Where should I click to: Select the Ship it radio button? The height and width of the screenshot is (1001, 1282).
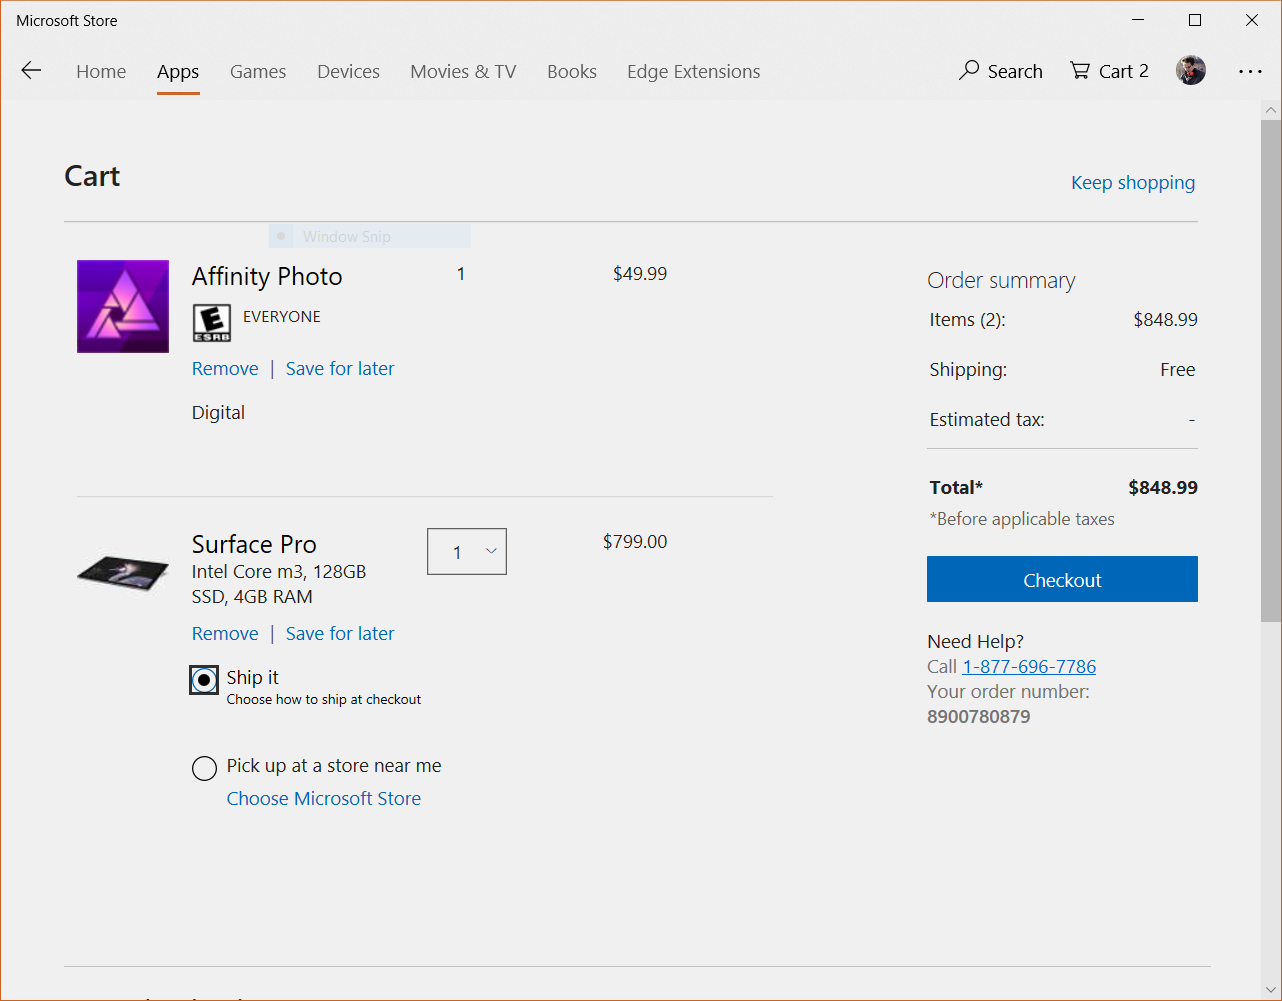click(204, 680)
